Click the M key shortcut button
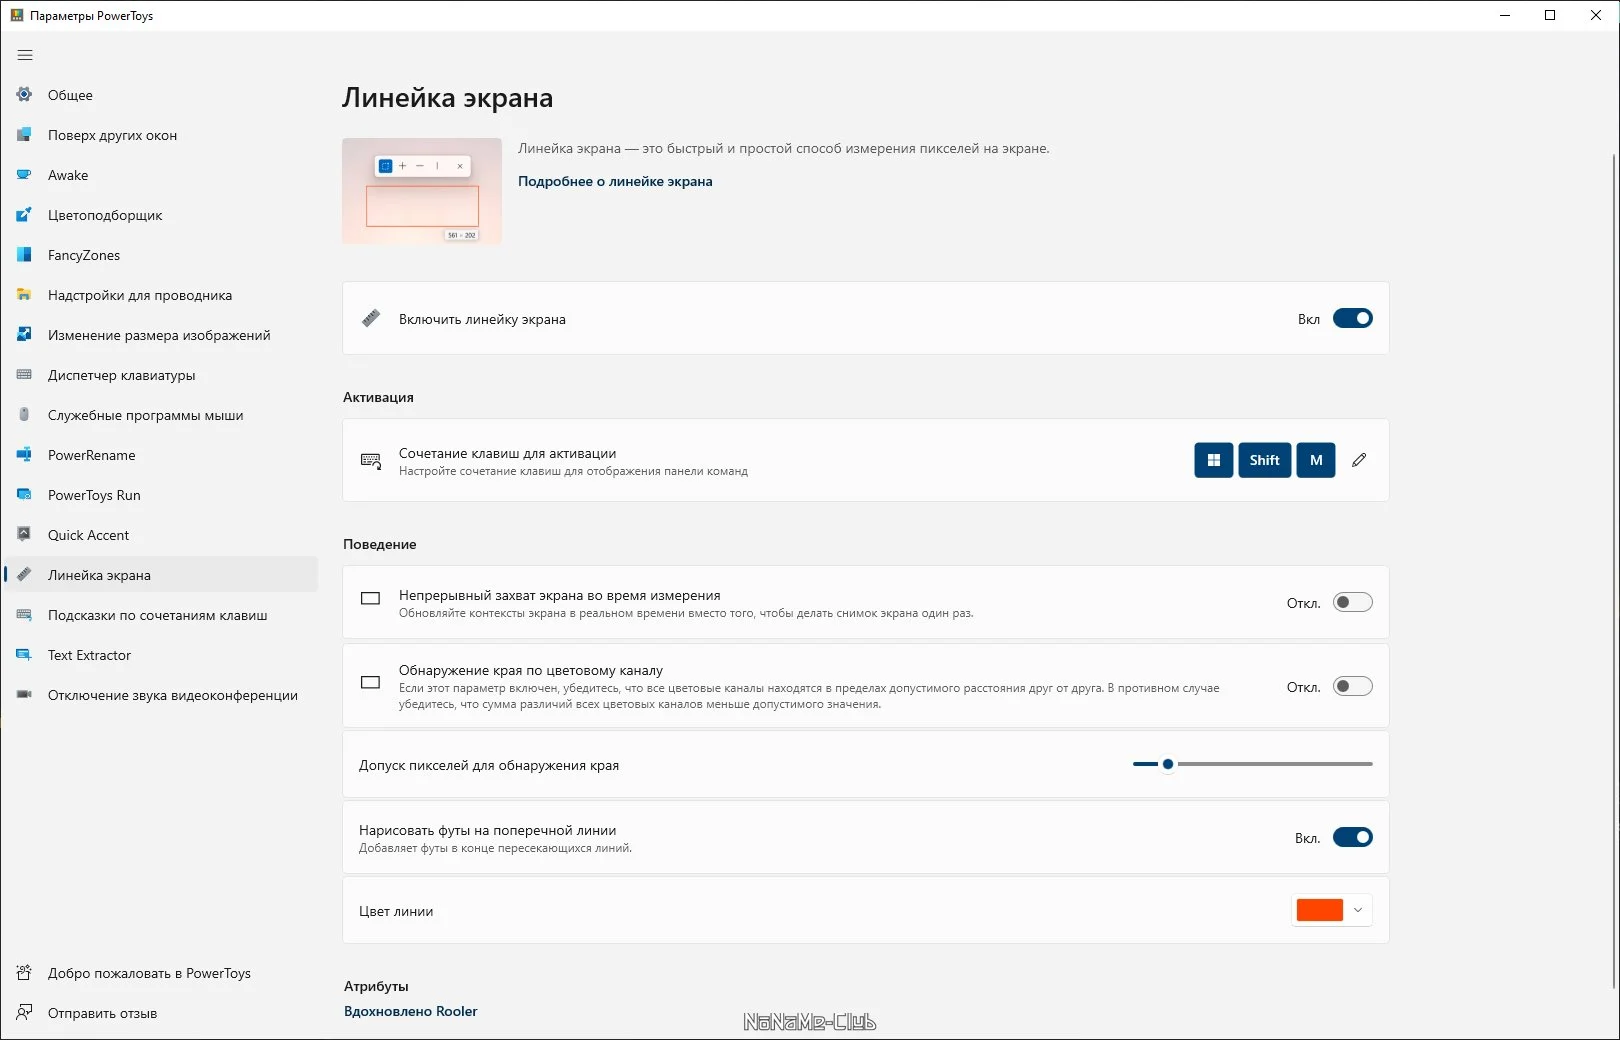1620x1040 pixels. pyautogui.click(x=1316, y=460)
